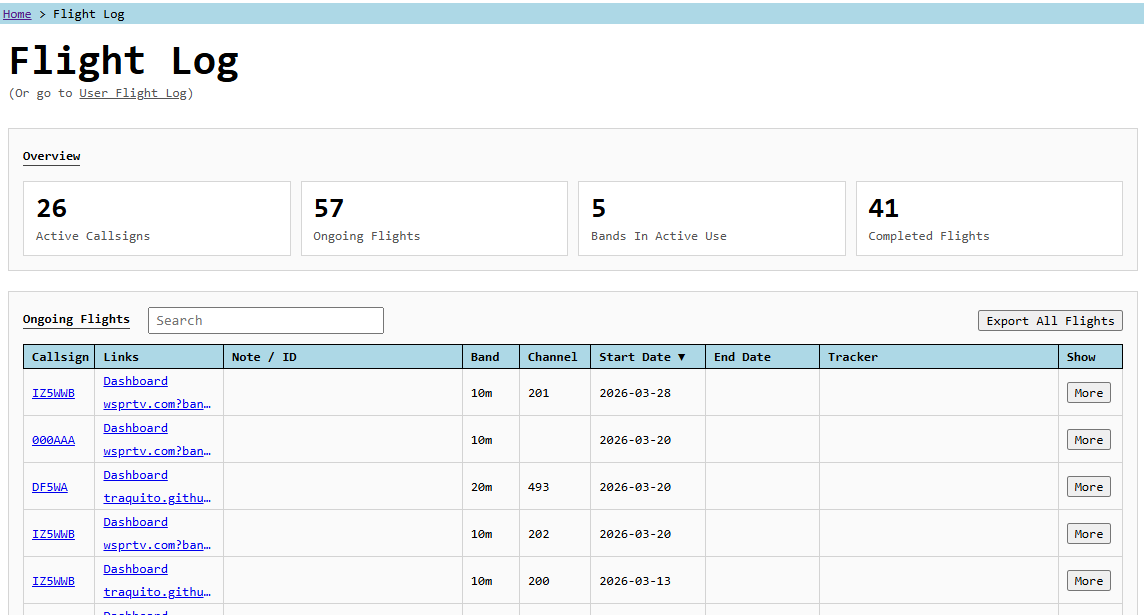Click the Band column header
This screenshot has height=615, width=1144.
click(485, 357)
